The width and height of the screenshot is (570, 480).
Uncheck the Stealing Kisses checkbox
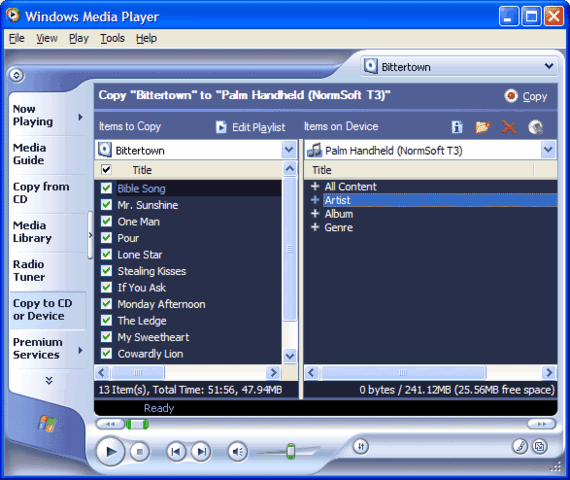point(106,271)
